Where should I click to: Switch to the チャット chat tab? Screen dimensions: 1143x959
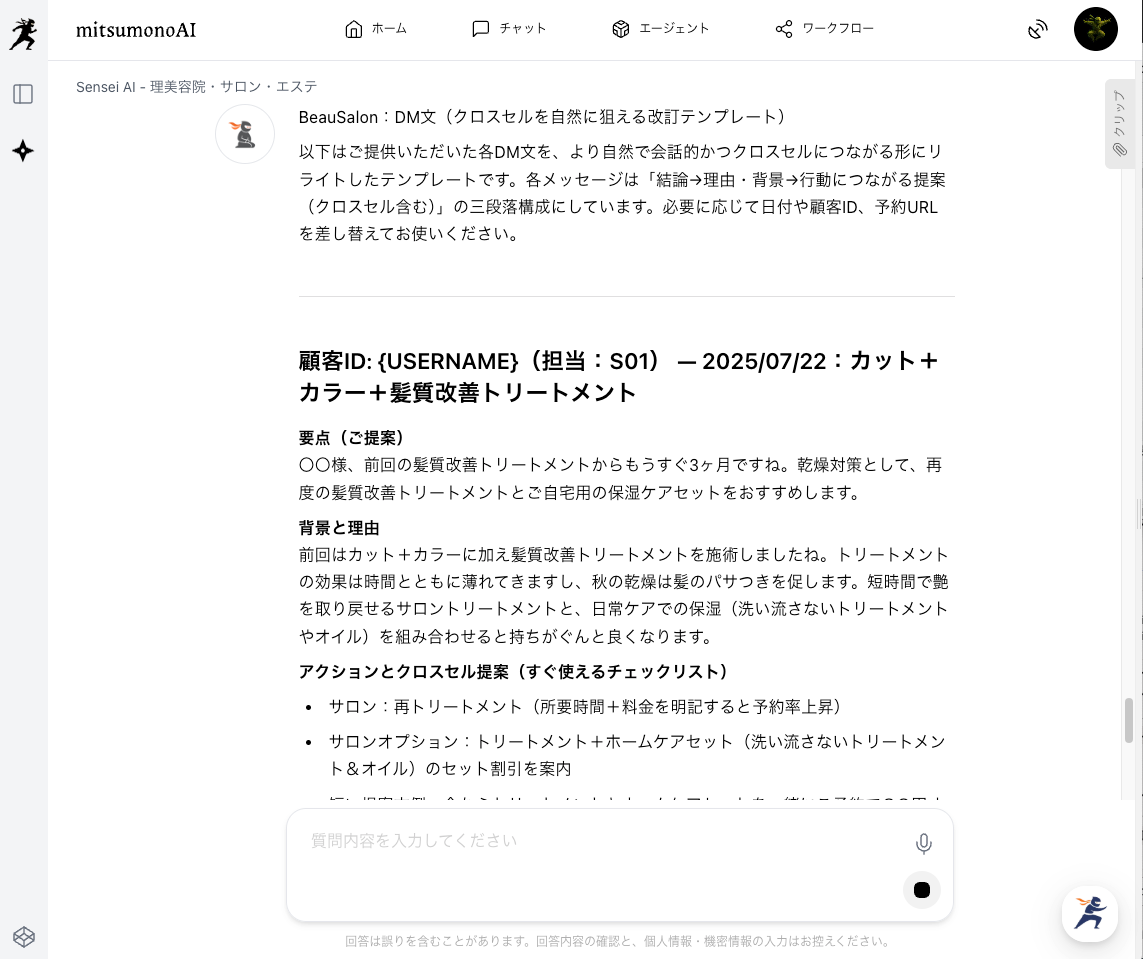click(x=509, y=29)
